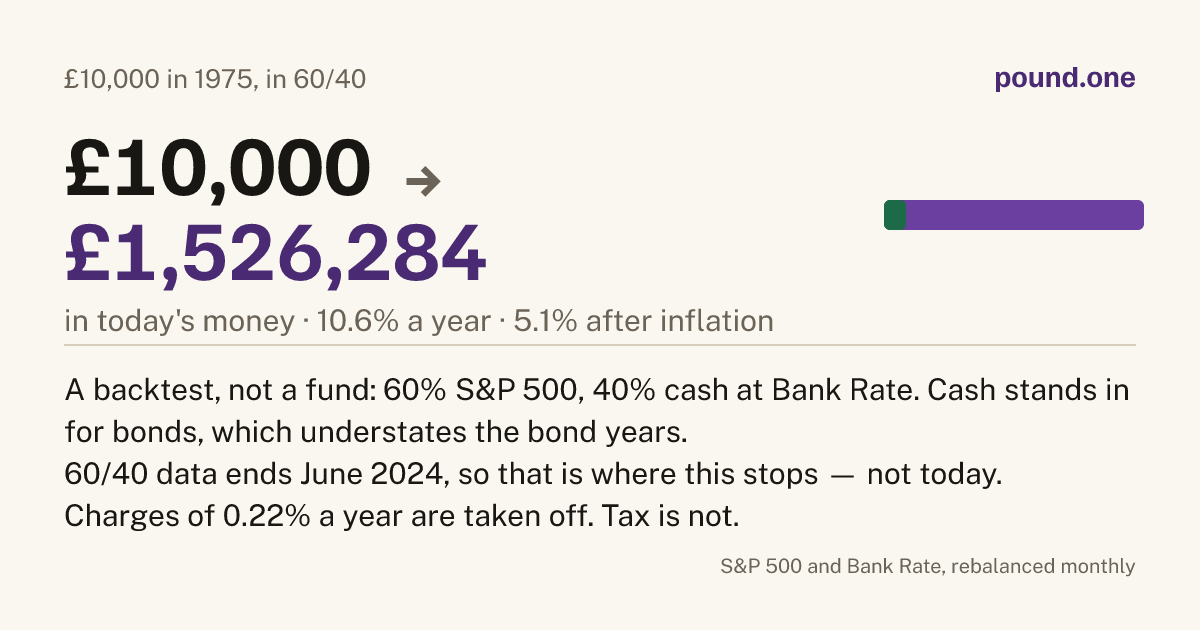Click the 'rebalanced monthly' footnote text

coord(1043,566)
